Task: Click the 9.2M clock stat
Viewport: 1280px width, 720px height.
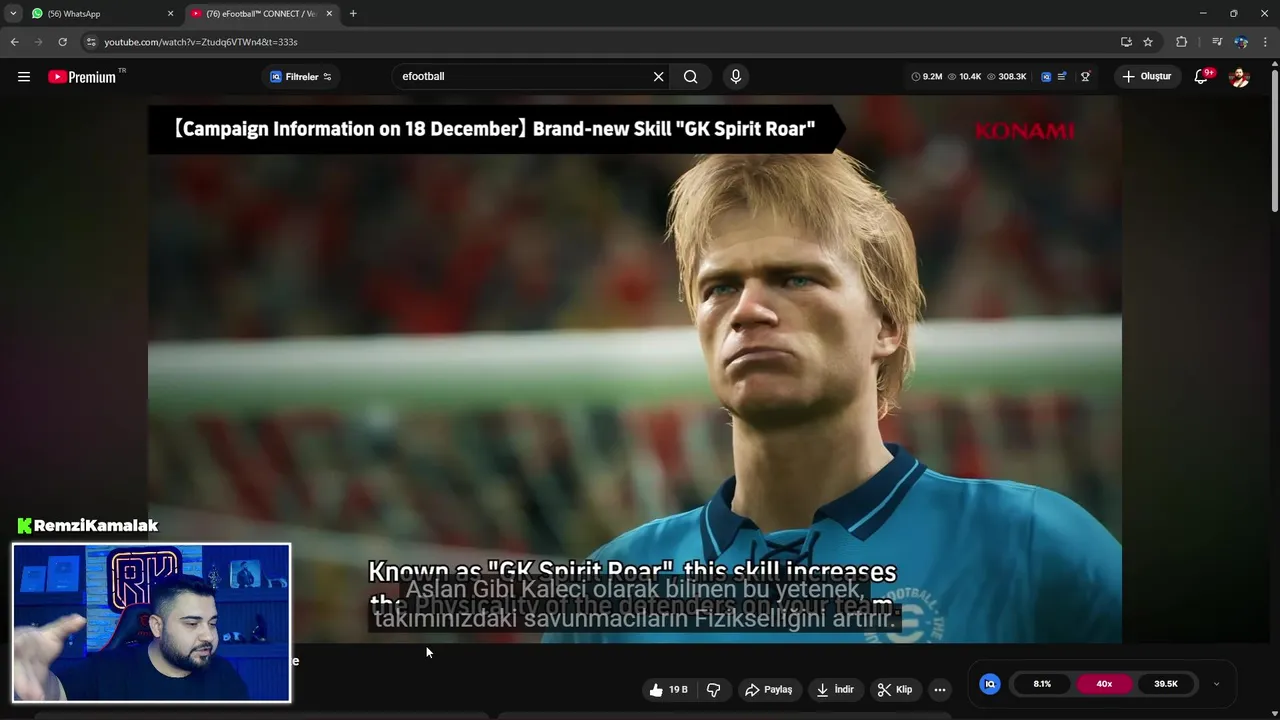Action: [927, 77]
